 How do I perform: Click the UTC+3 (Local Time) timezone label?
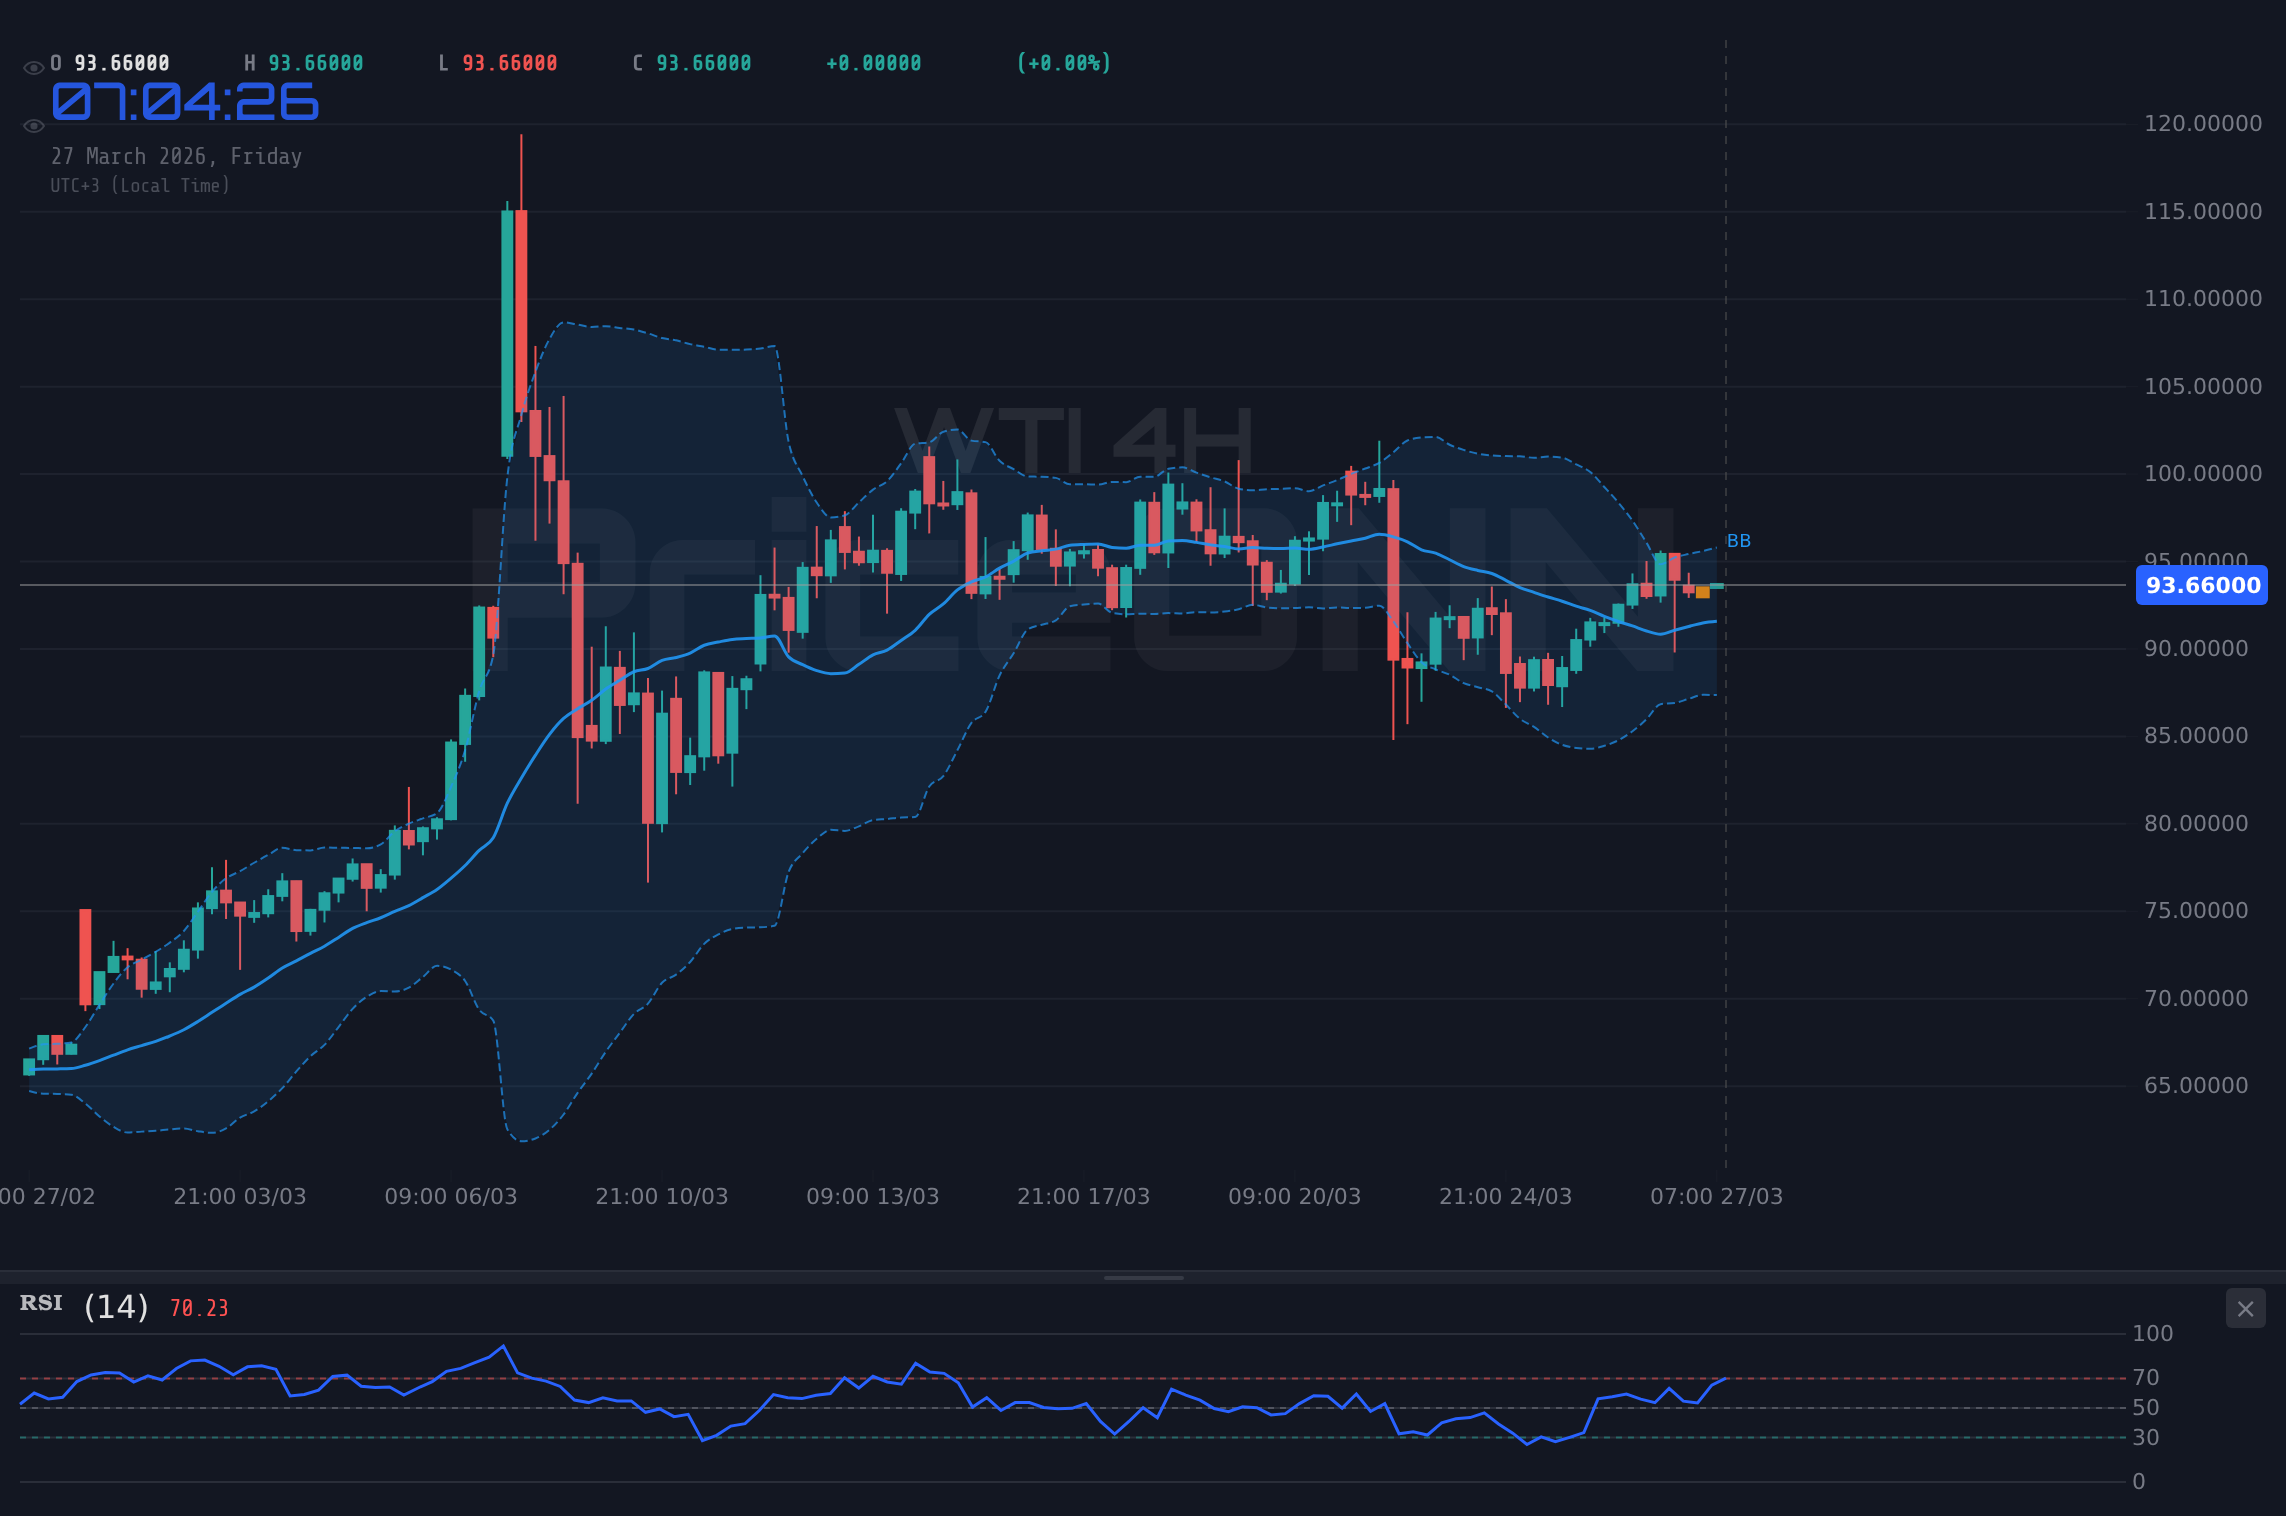coord(141,185)
